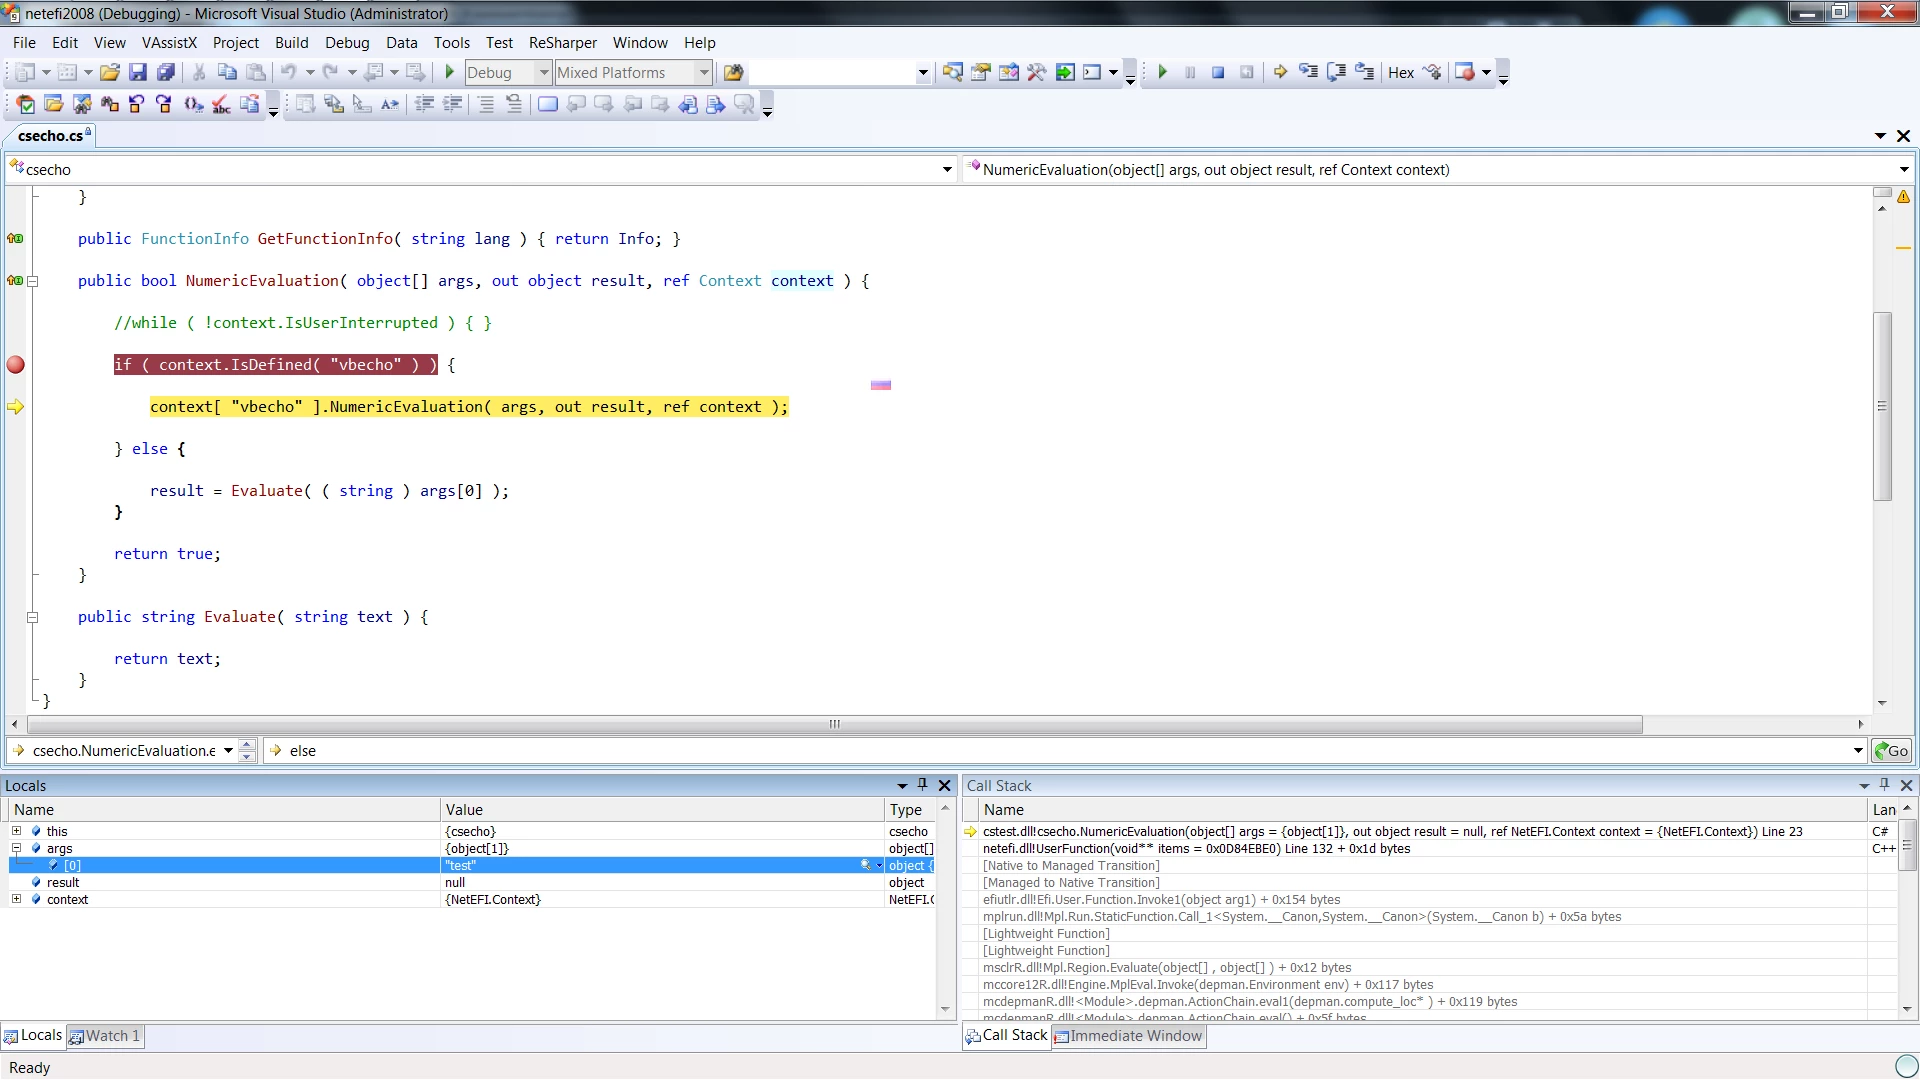The height and width of the screenshot is (1080, 1920).
Task: Collapse the args node in Locals
Action: pos(16,848)
